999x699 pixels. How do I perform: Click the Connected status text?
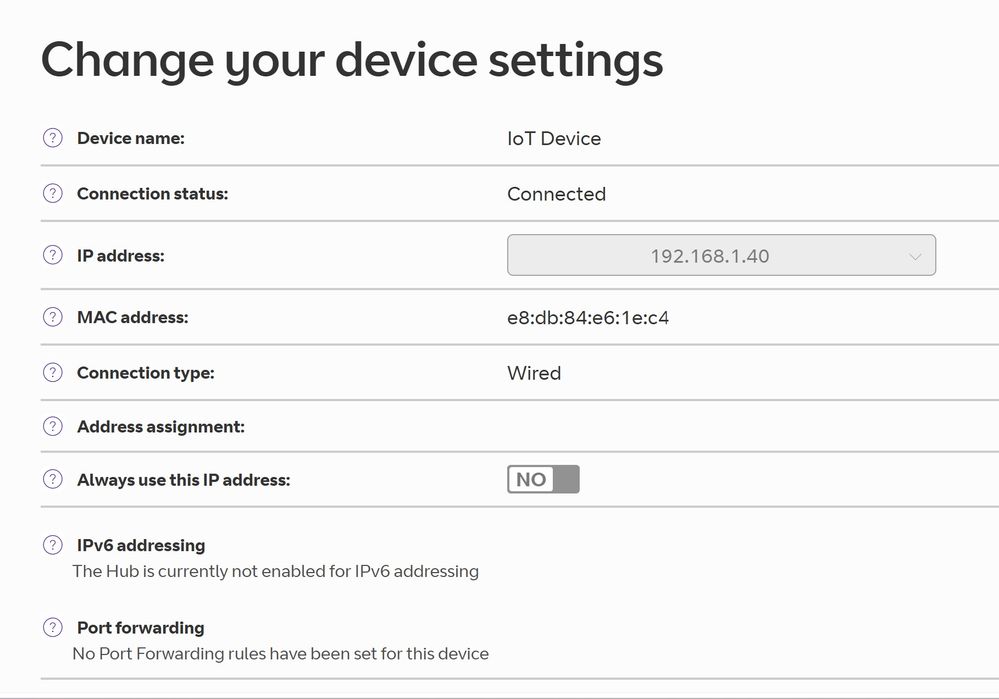556,194
